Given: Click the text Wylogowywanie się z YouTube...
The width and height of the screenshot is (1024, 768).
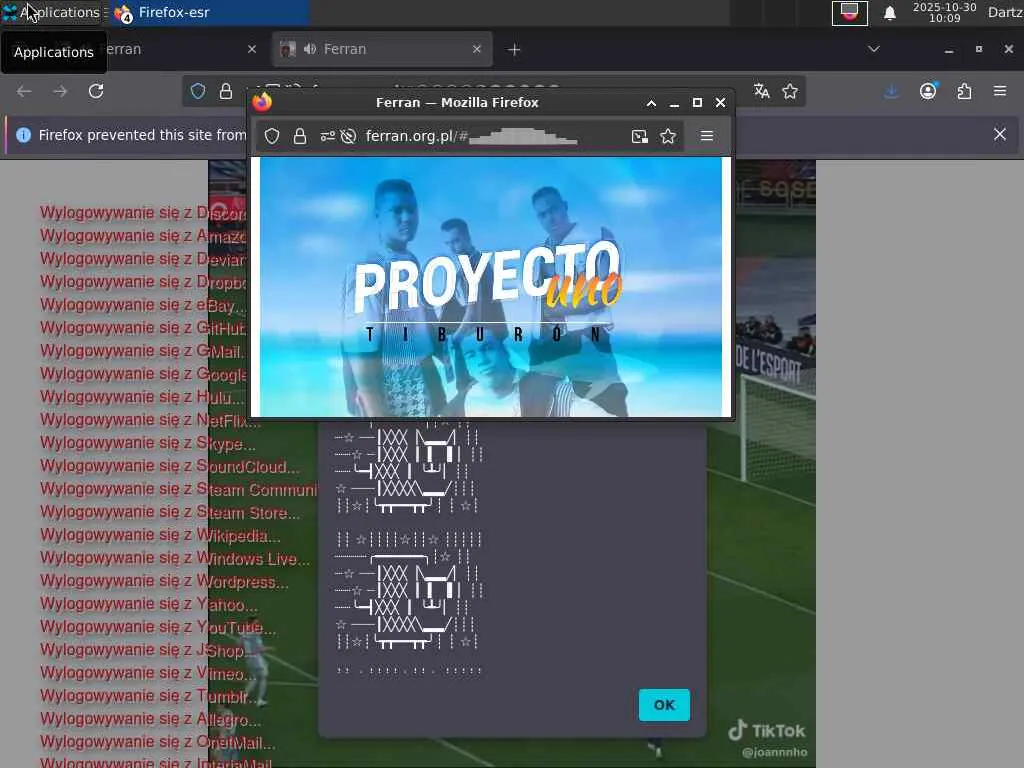Looking at the screenshot, I should tap(158, 627).
